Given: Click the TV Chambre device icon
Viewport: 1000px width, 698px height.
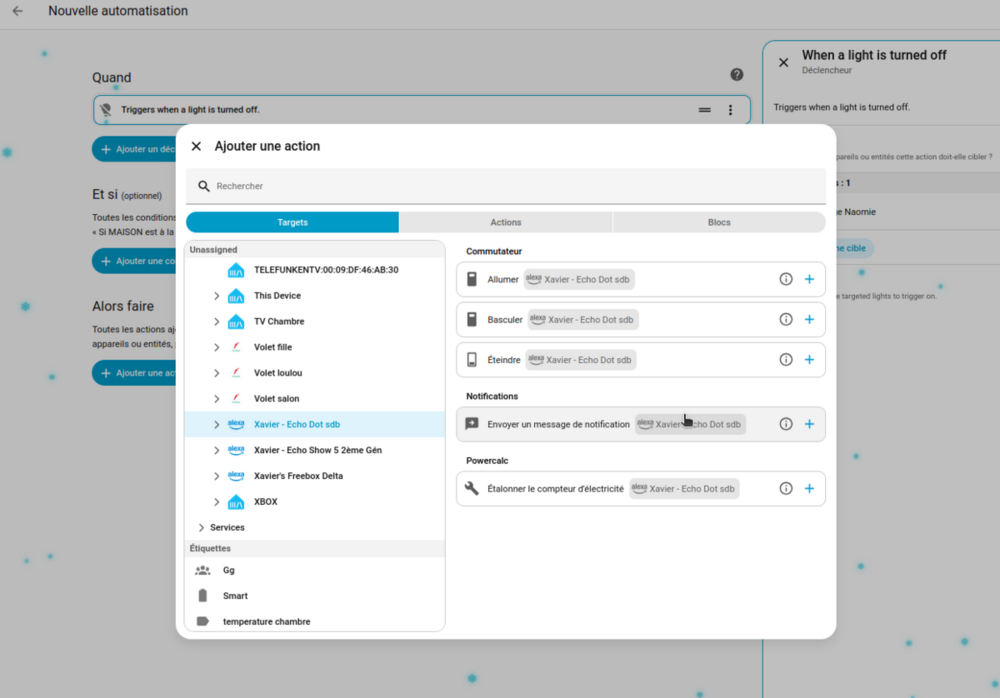Looking at the screenshot, I should [236, 322].
